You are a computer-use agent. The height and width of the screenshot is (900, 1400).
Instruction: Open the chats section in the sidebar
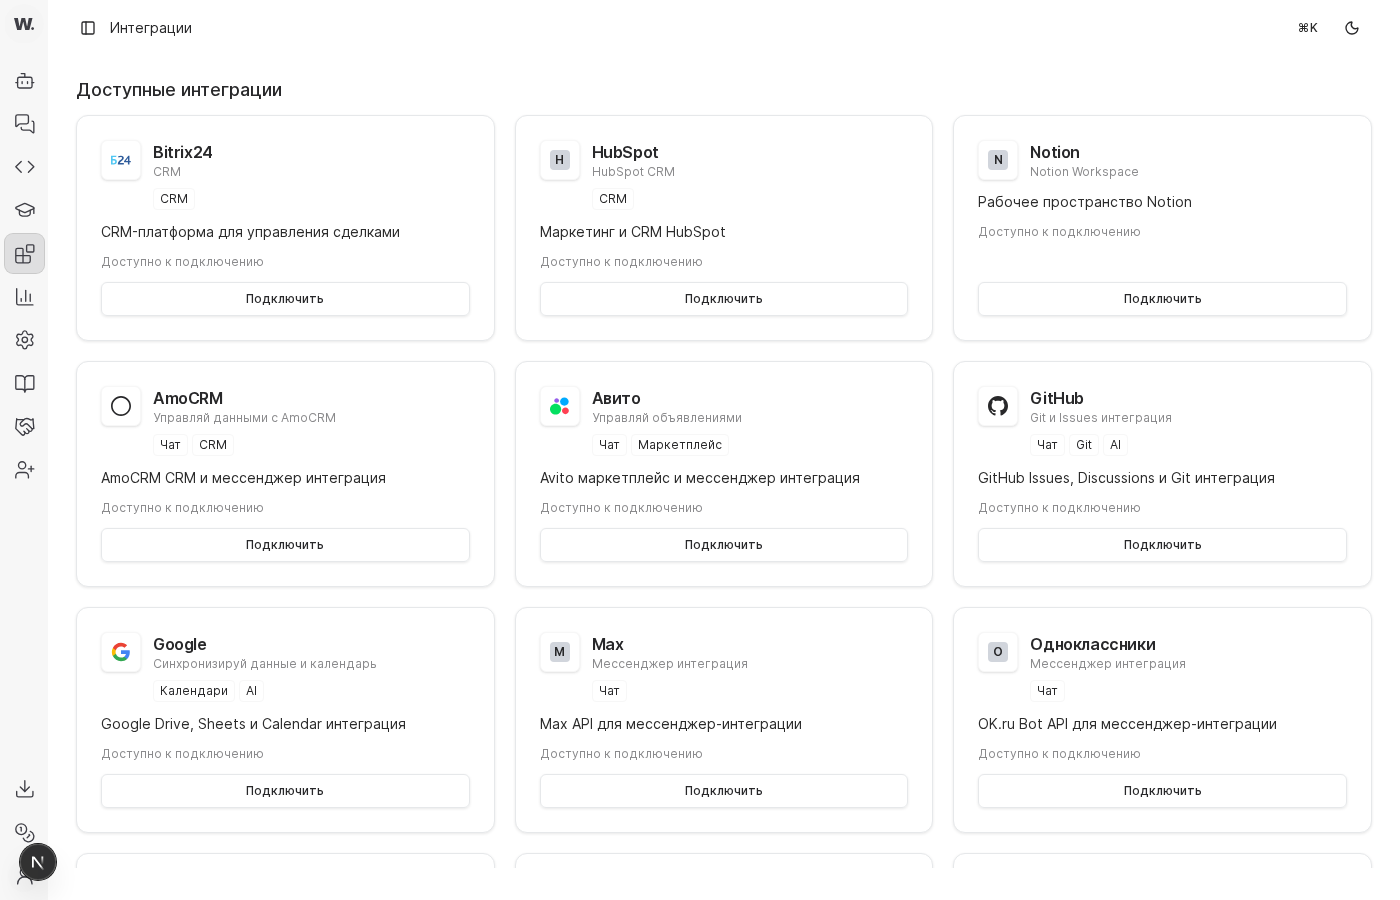coord(24,124)
